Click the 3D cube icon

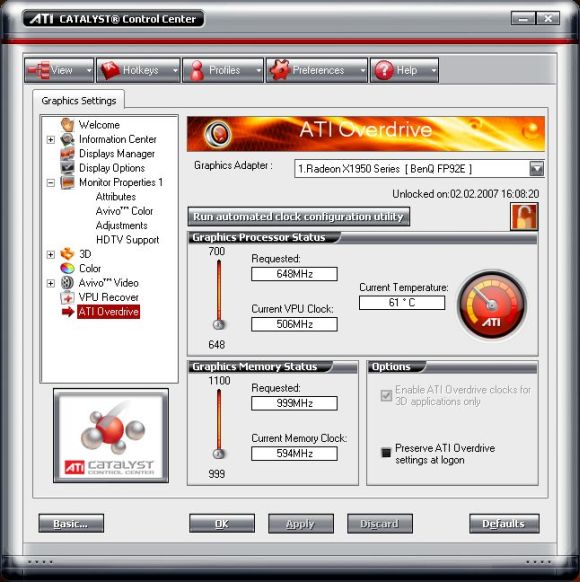click(x=68, y=254)
